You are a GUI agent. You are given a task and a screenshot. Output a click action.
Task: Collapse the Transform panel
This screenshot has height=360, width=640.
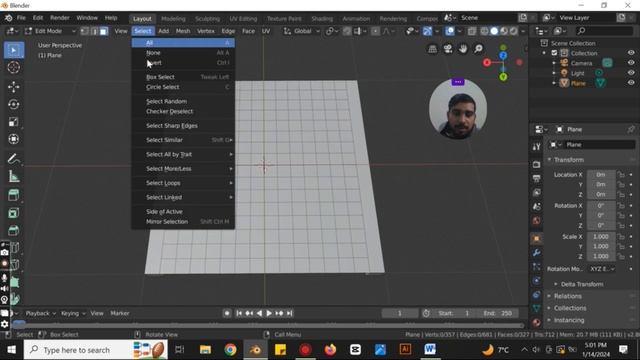[569, 160]
